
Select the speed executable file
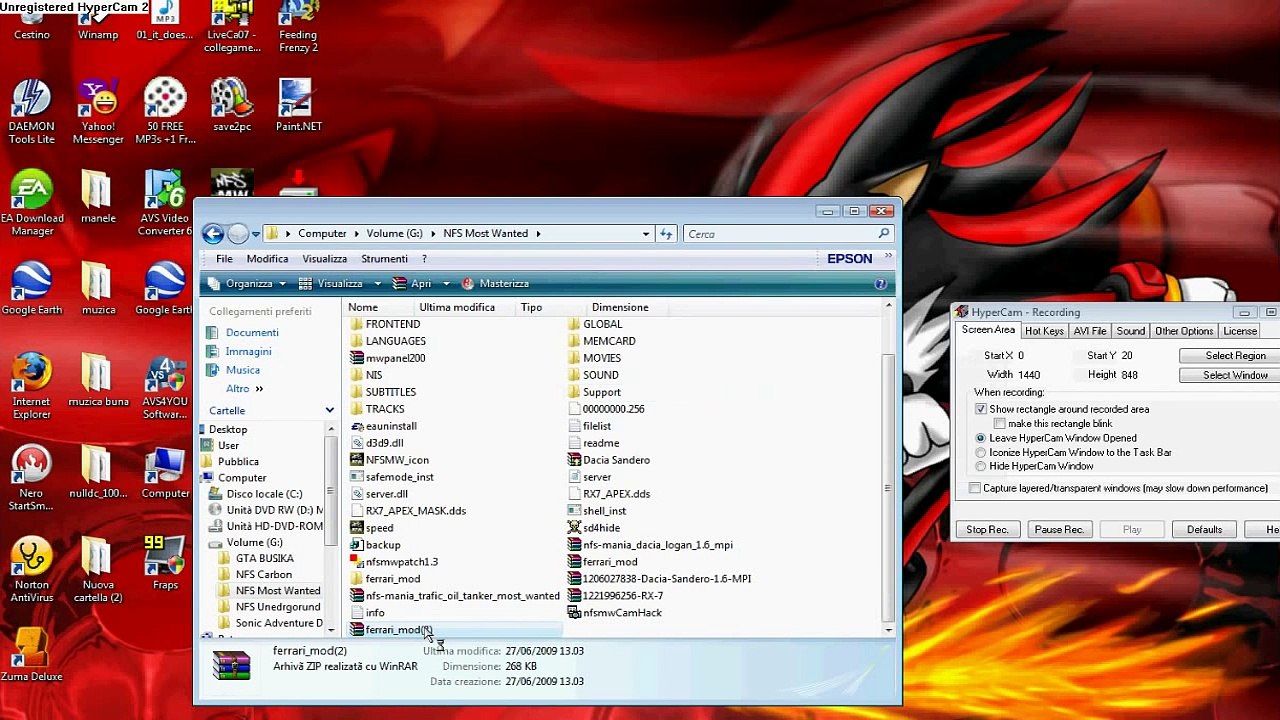tap(372, 528)
